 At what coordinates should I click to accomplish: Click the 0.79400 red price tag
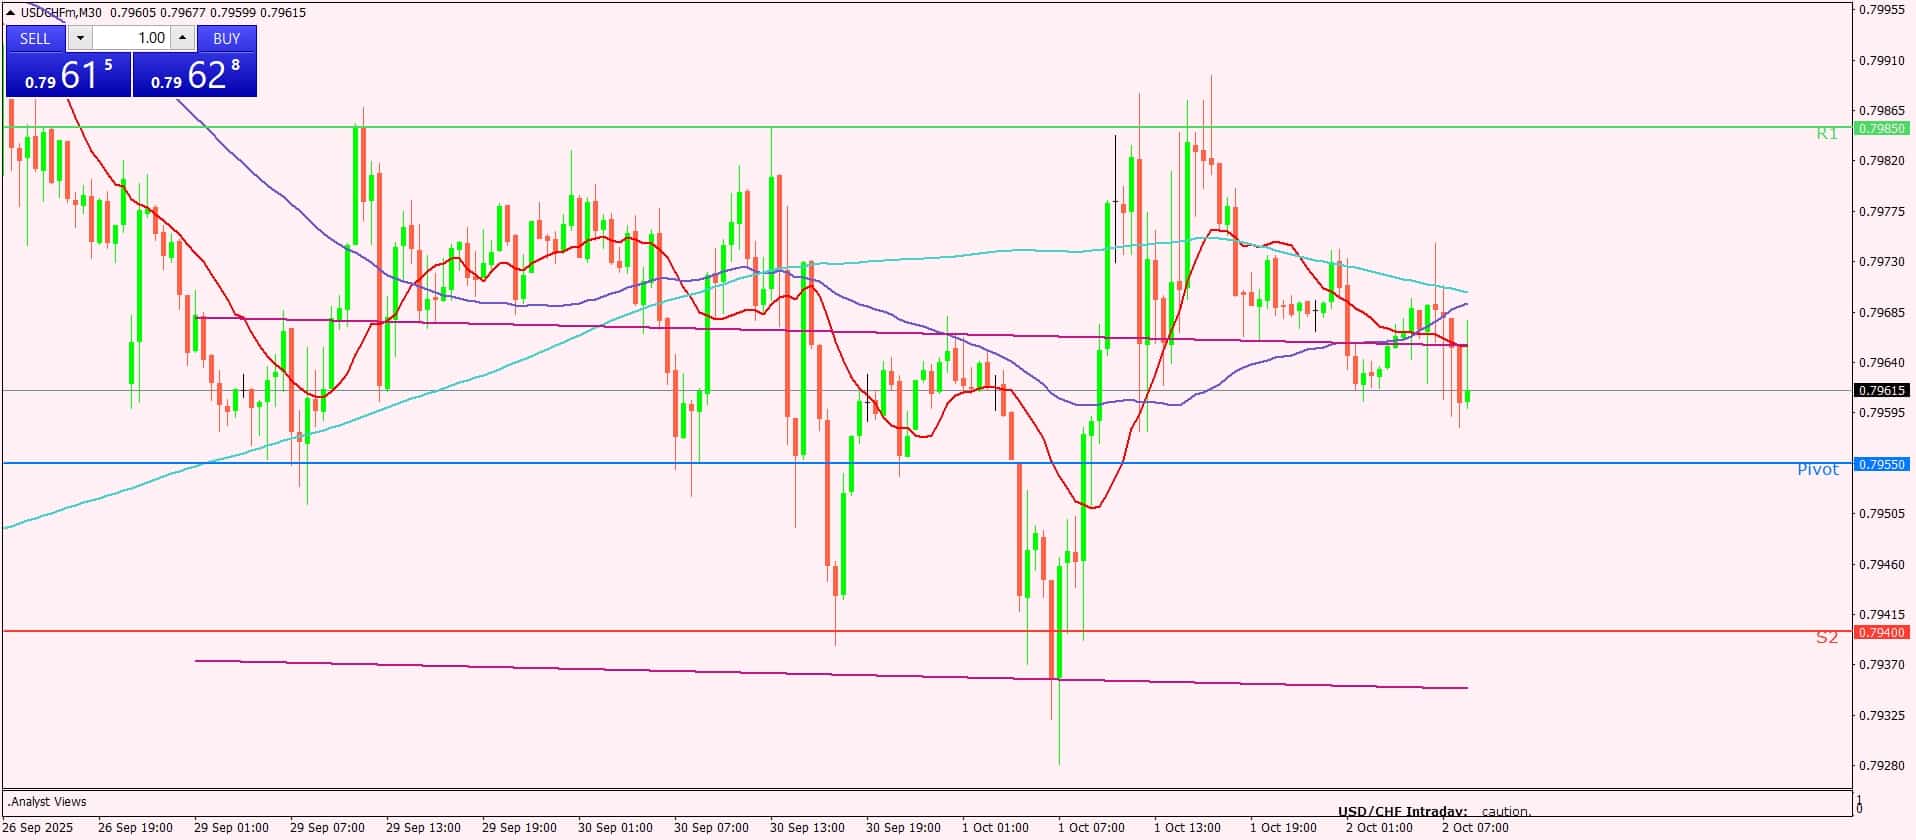(1881, 632)
